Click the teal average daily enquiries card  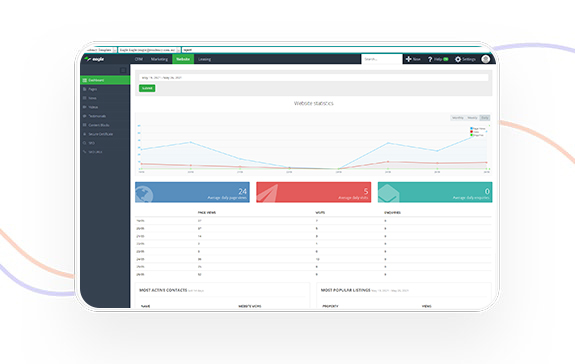435,192
